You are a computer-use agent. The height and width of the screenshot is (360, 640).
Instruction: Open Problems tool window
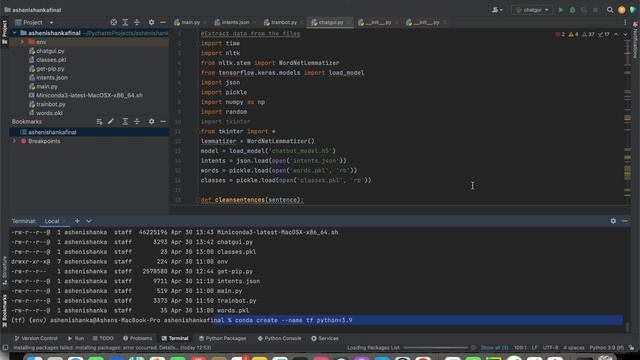pos(138,338)
